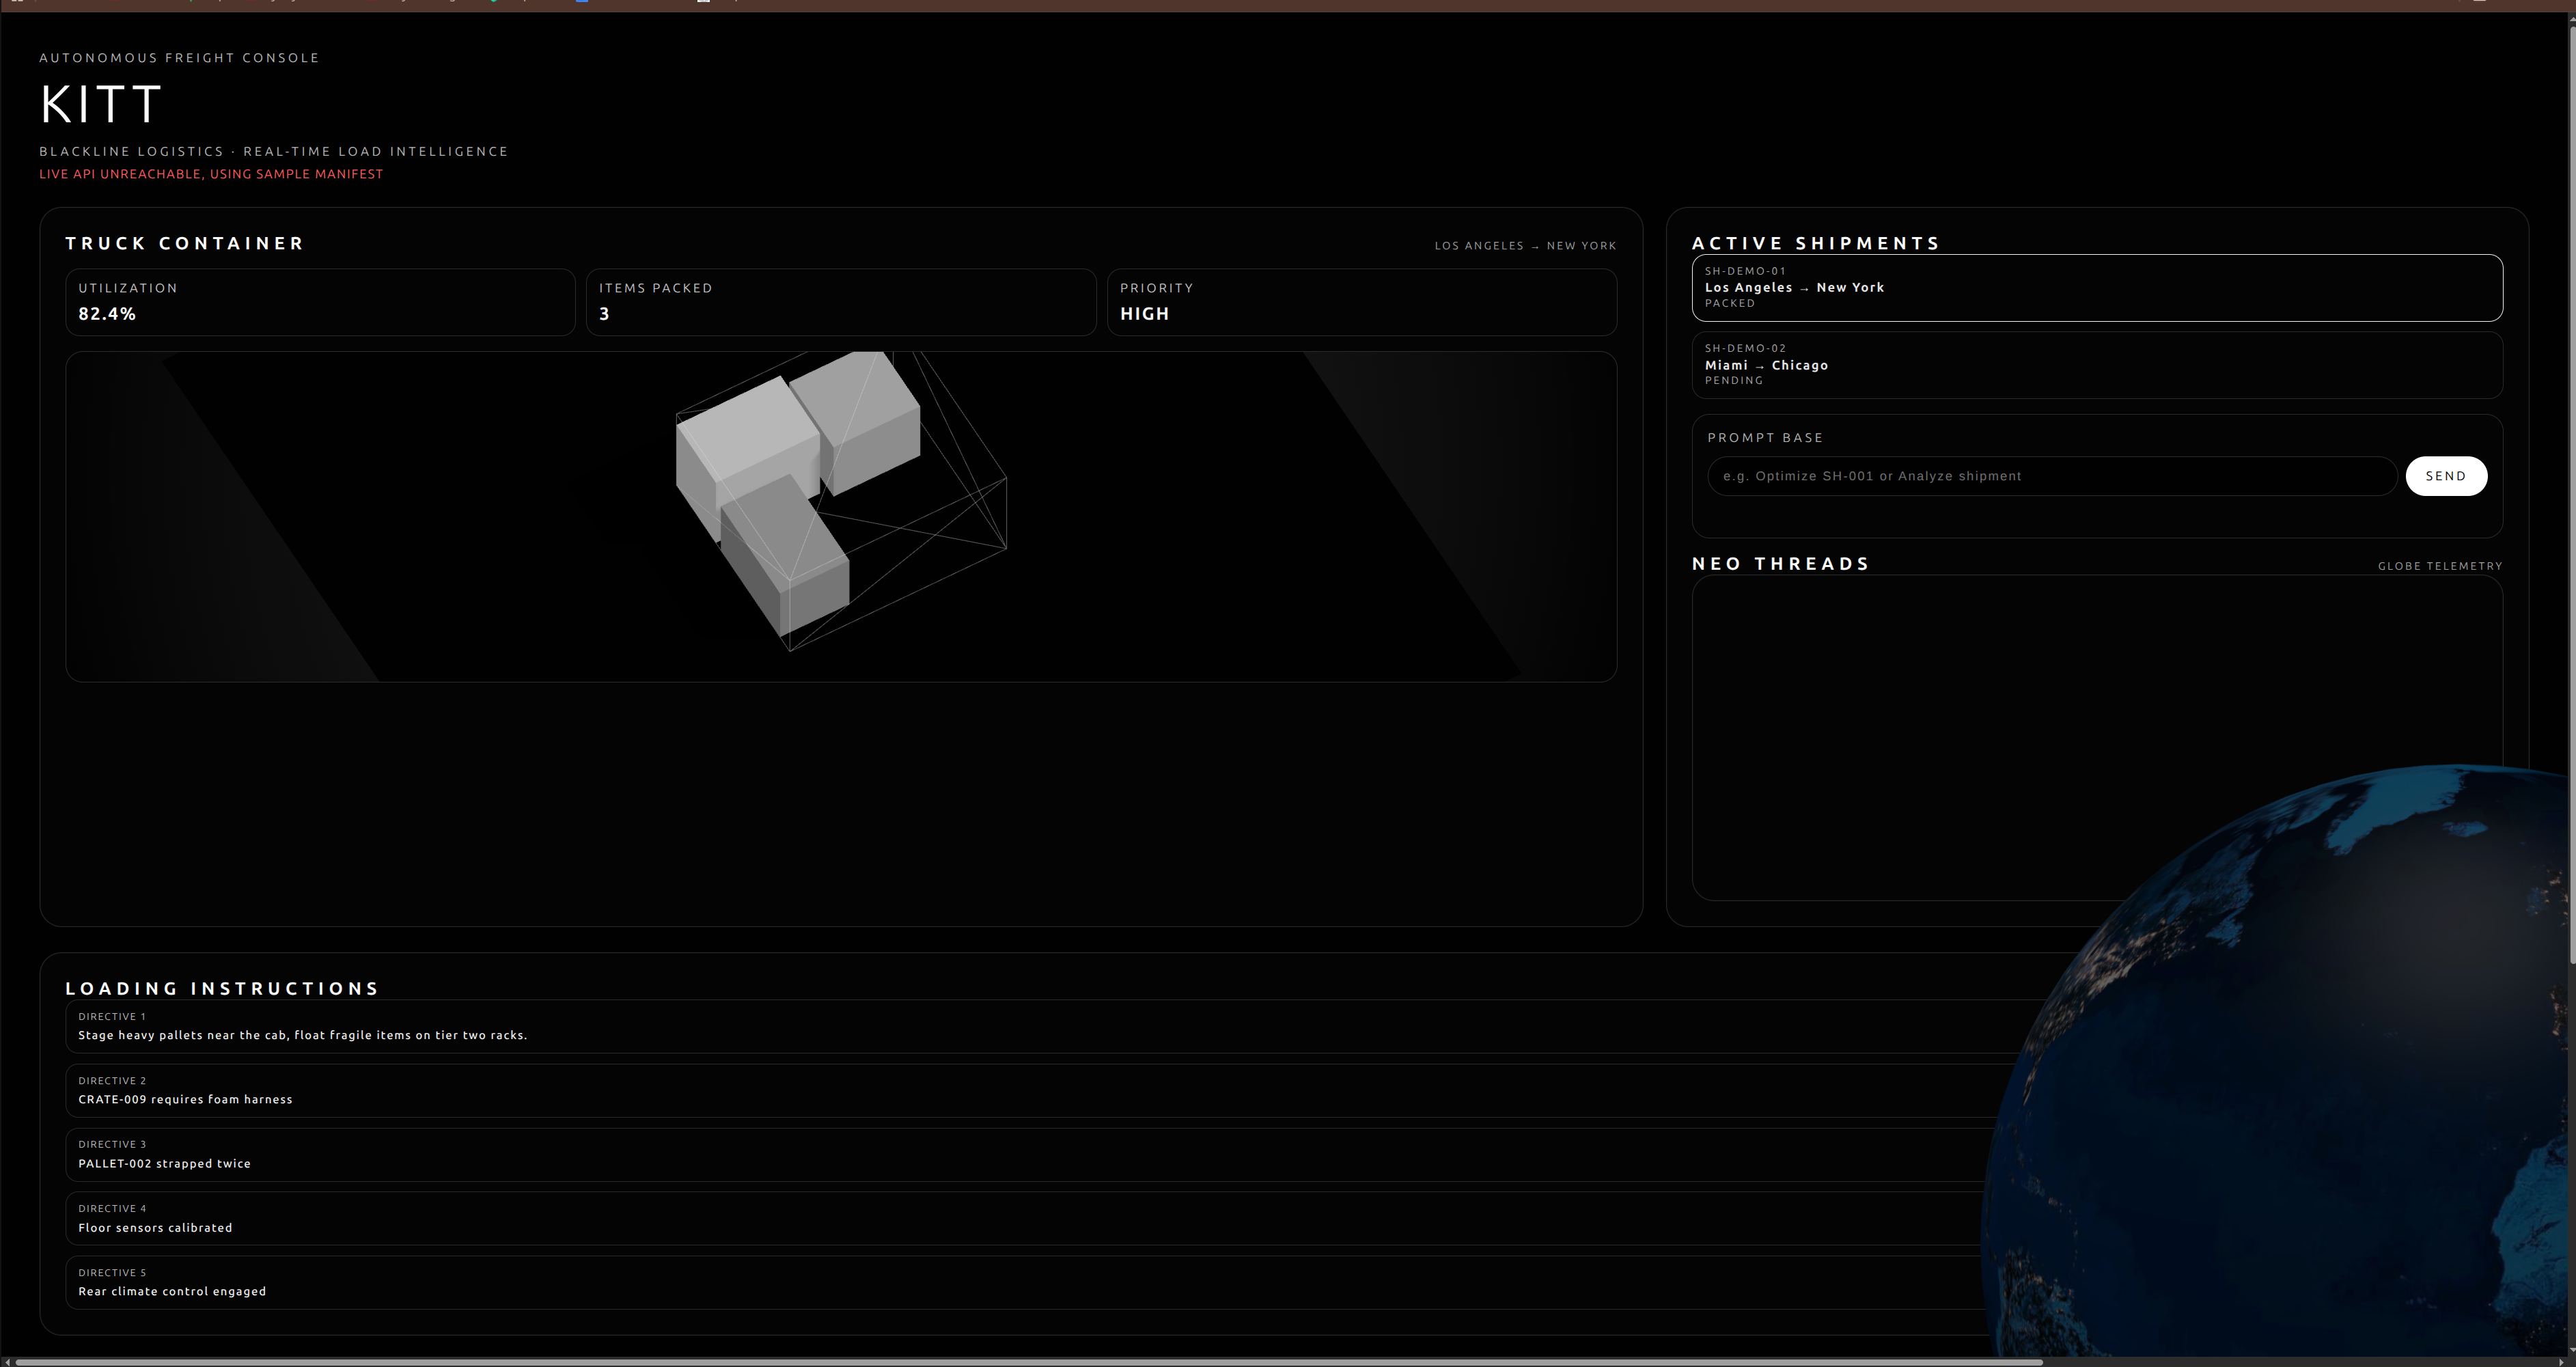
Task: Click the Globe Telemetry label
Action: click(2439, 566)
